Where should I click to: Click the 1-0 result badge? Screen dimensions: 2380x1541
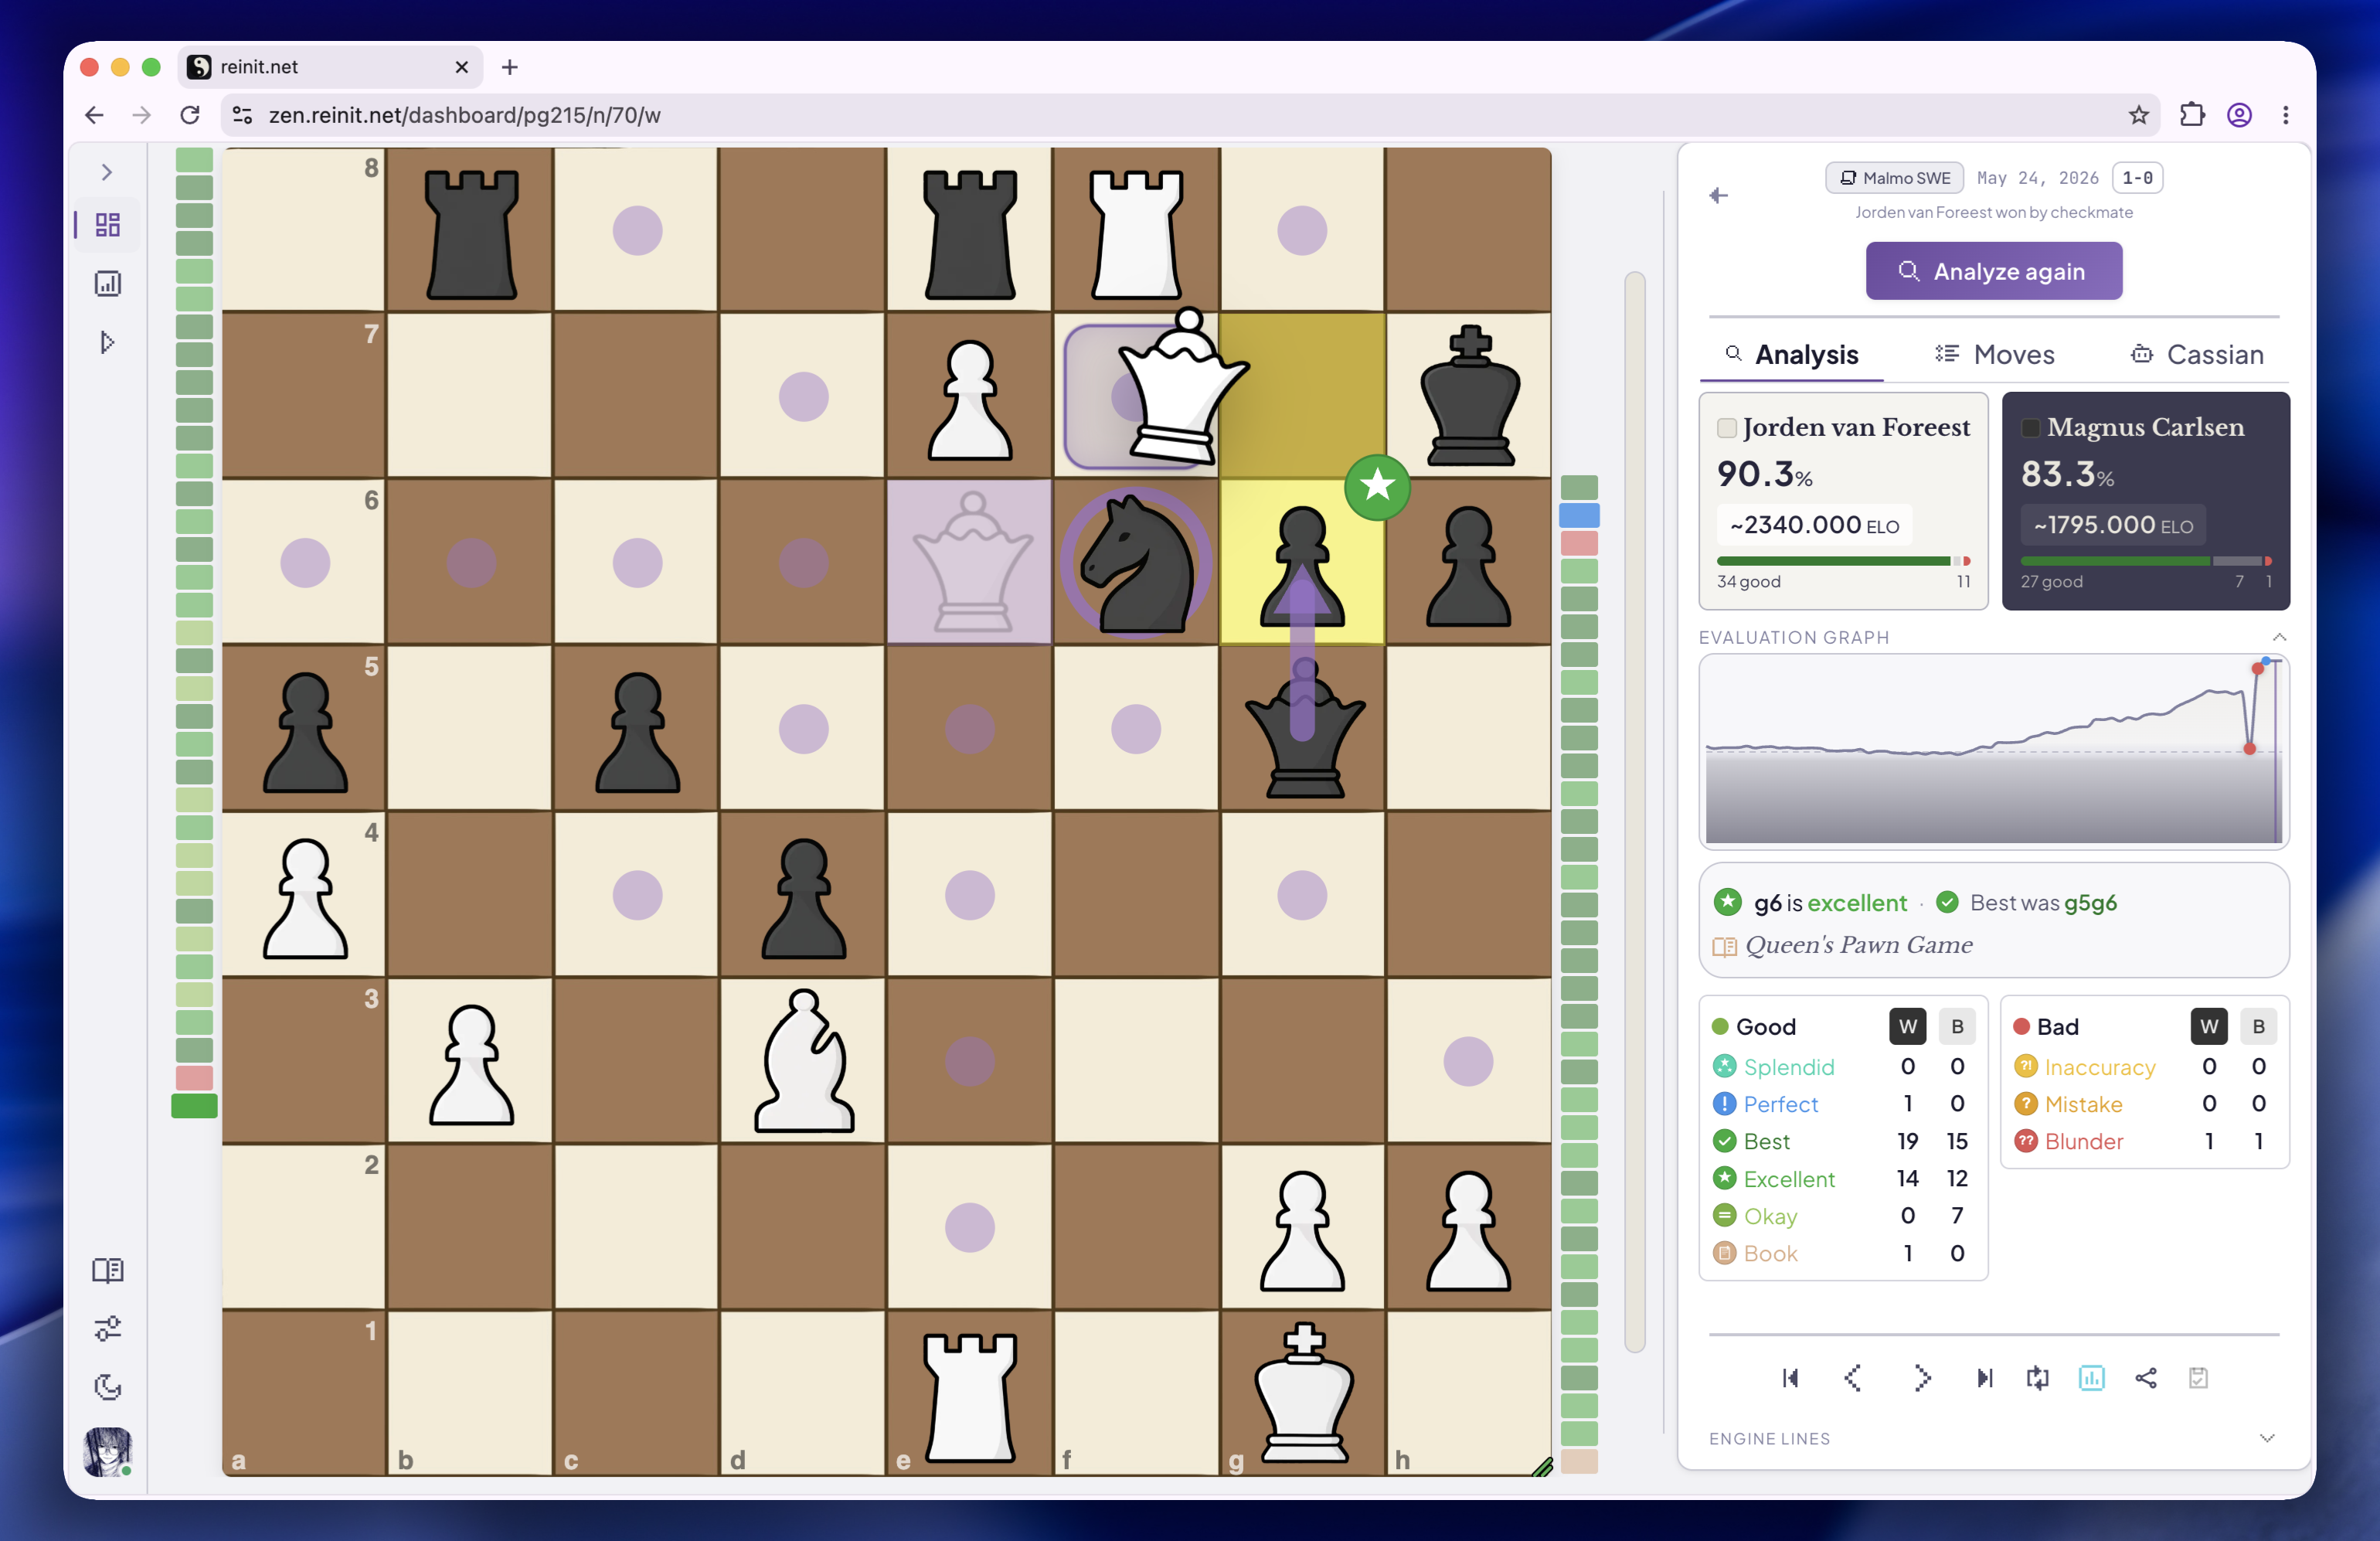2138,178
